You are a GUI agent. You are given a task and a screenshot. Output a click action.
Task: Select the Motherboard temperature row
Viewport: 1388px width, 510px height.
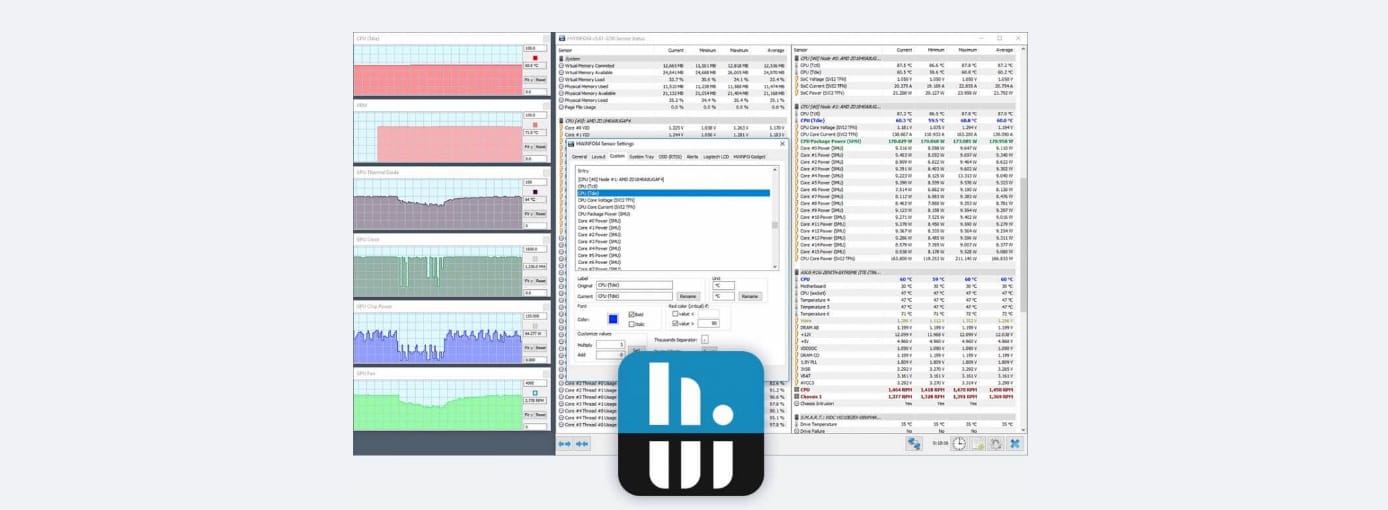906,286
